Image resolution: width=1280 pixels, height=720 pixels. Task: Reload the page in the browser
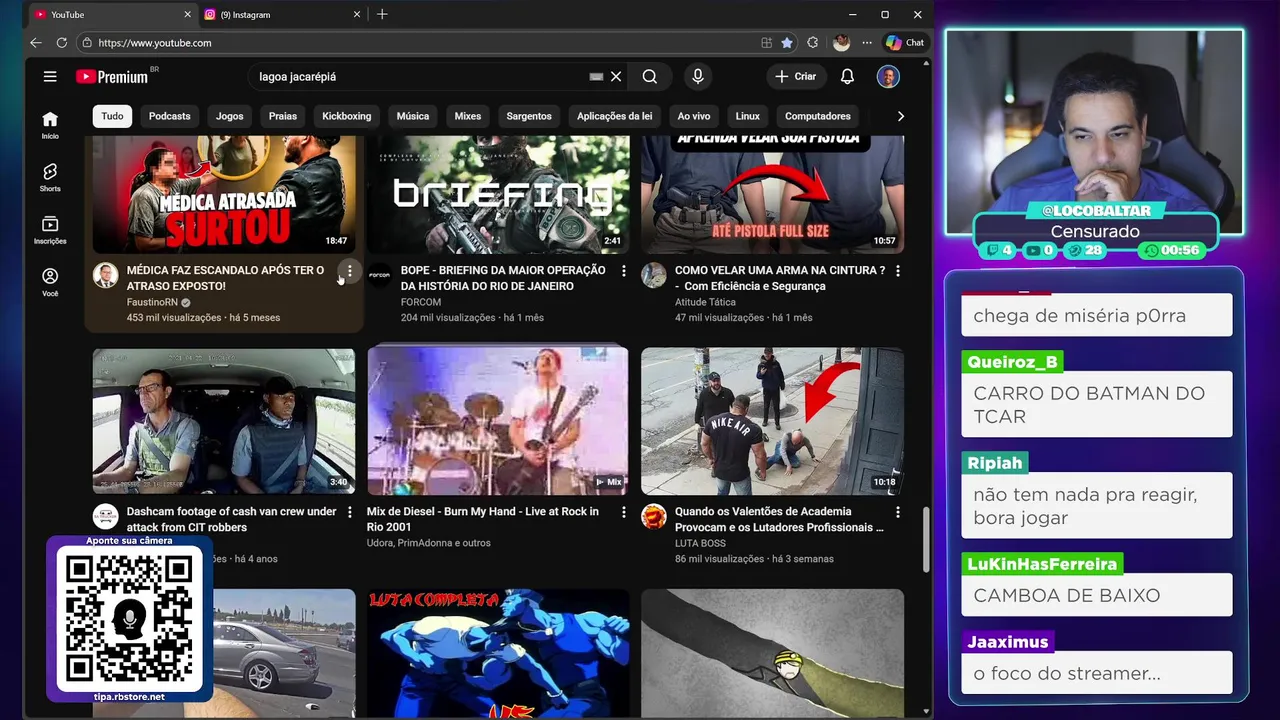[x=62, y=43]
